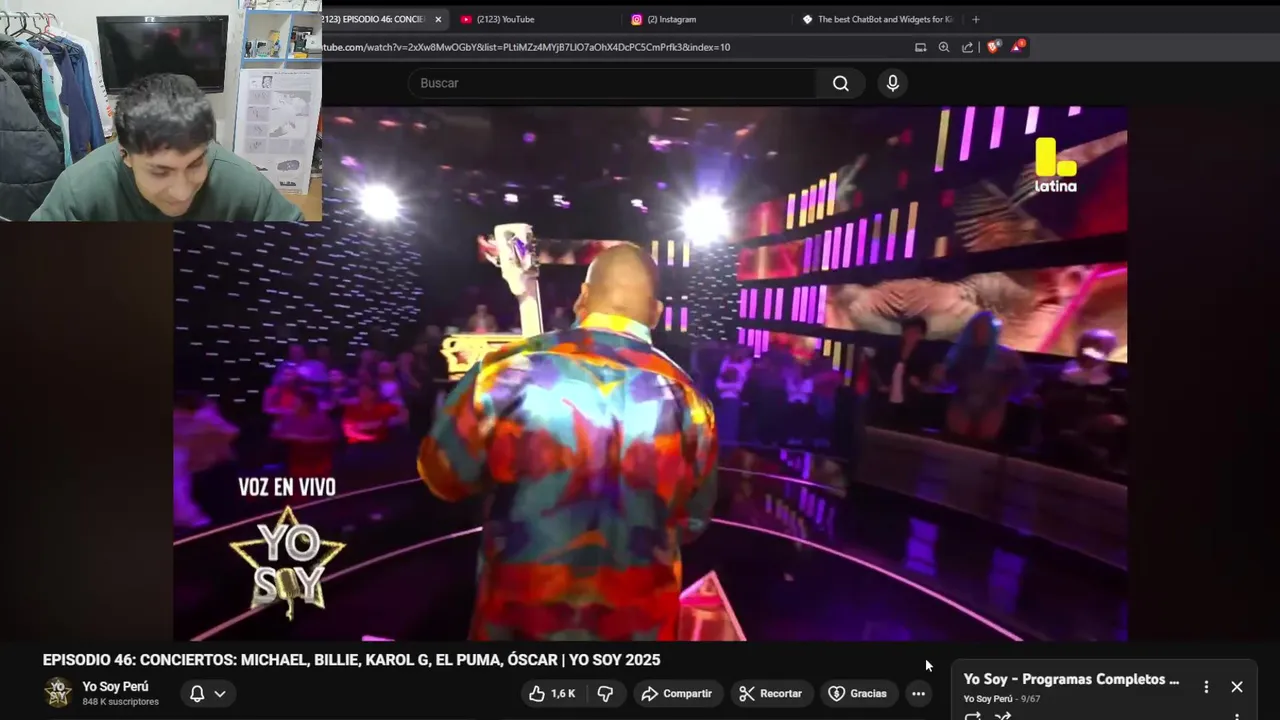The height and width of the screenshot is (720, 1280).
Task: Open more actions three-dot menu
Action: (918, 693)
